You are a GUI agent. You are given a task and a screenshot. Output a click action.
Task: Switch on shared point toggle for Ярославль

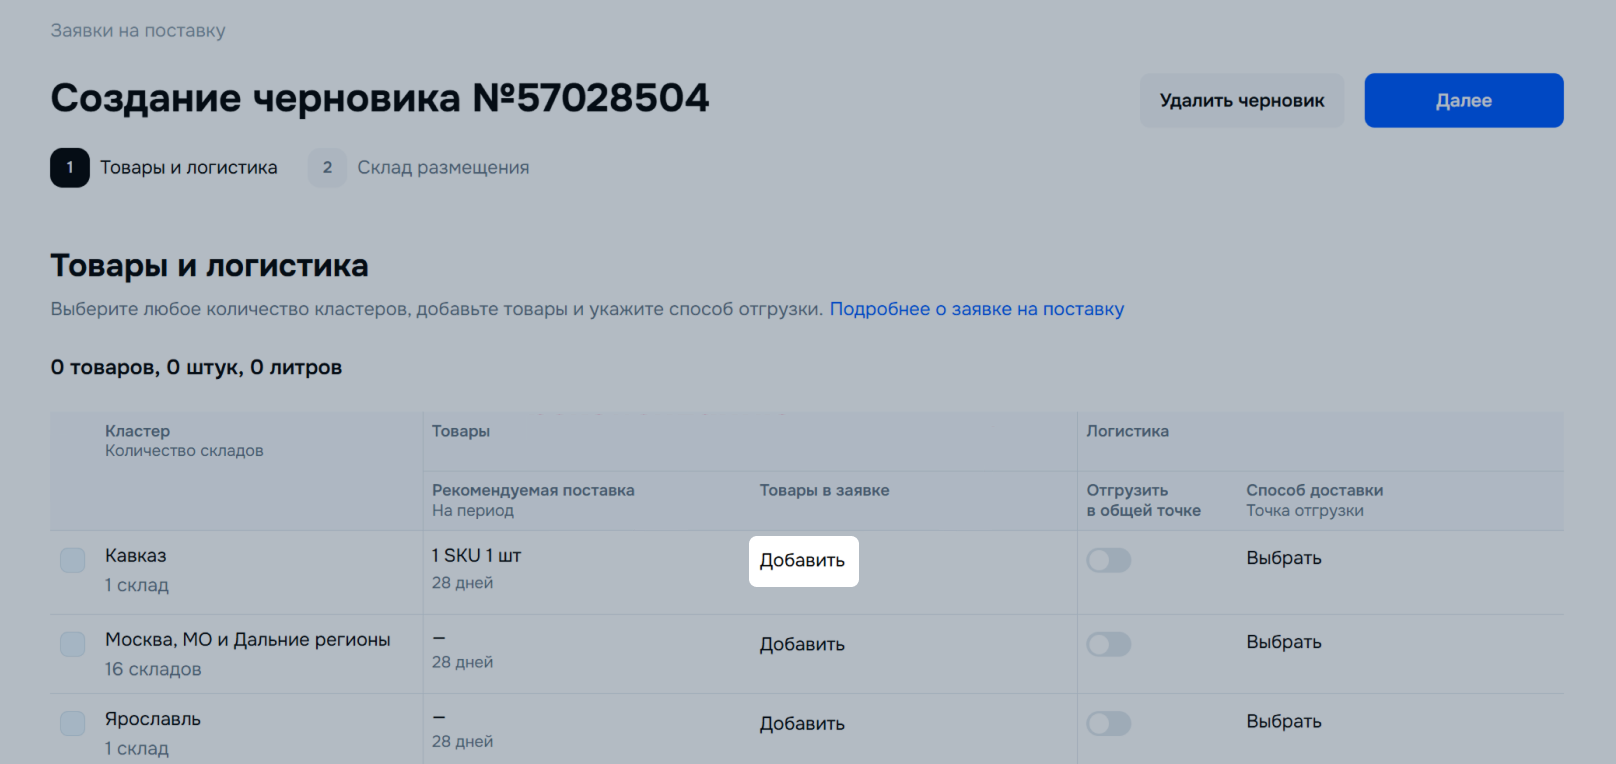(x=1109, y=723)
